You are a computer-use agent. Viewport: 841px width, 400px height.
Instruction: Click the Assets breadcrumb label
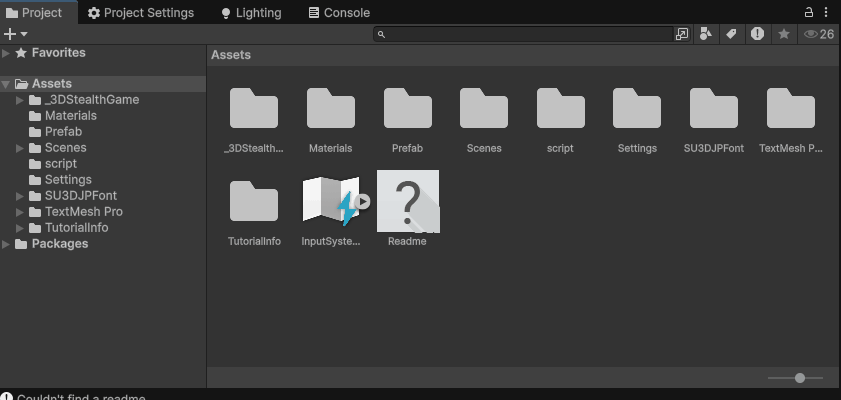(231, 55)
